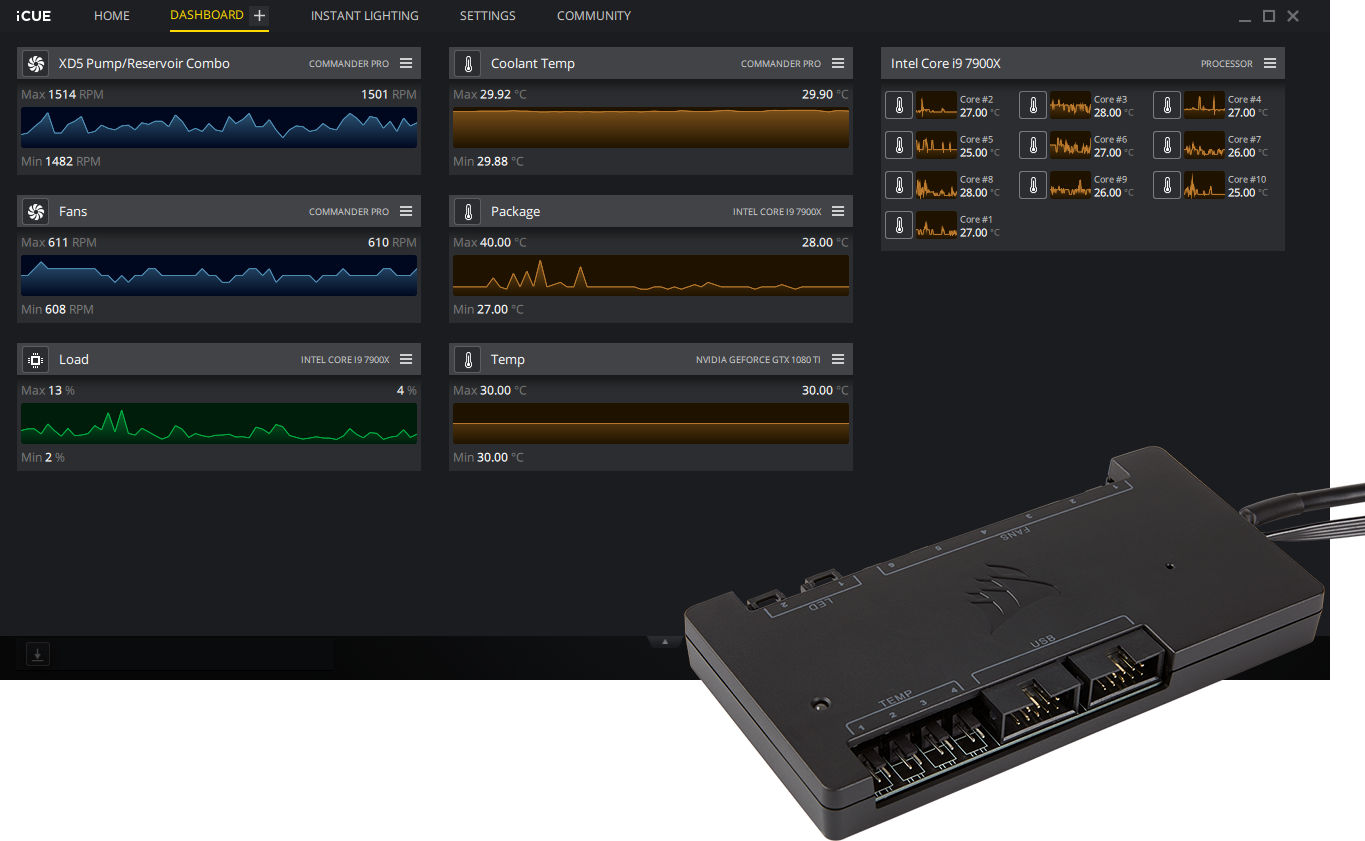Viewport: 1365px width, 841px height.
Task: Click the NVIDIA GEFORCE GTX 1080 TI label
Action: point(759,360)
